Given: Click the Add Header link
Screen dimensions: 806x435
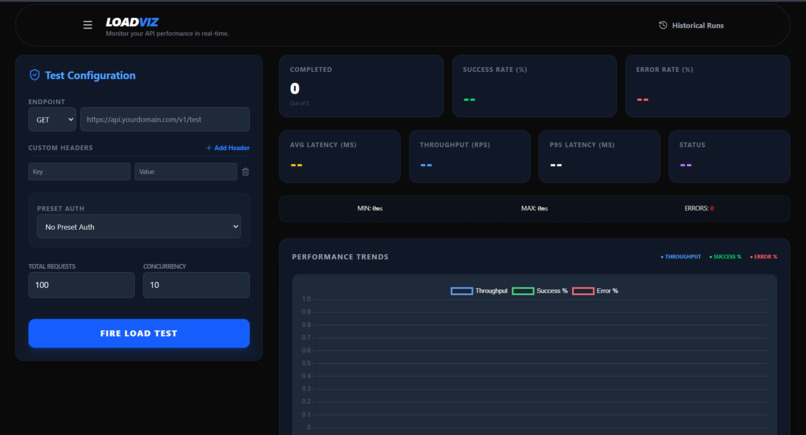Looking at the screenshot, I should [228, 148].
